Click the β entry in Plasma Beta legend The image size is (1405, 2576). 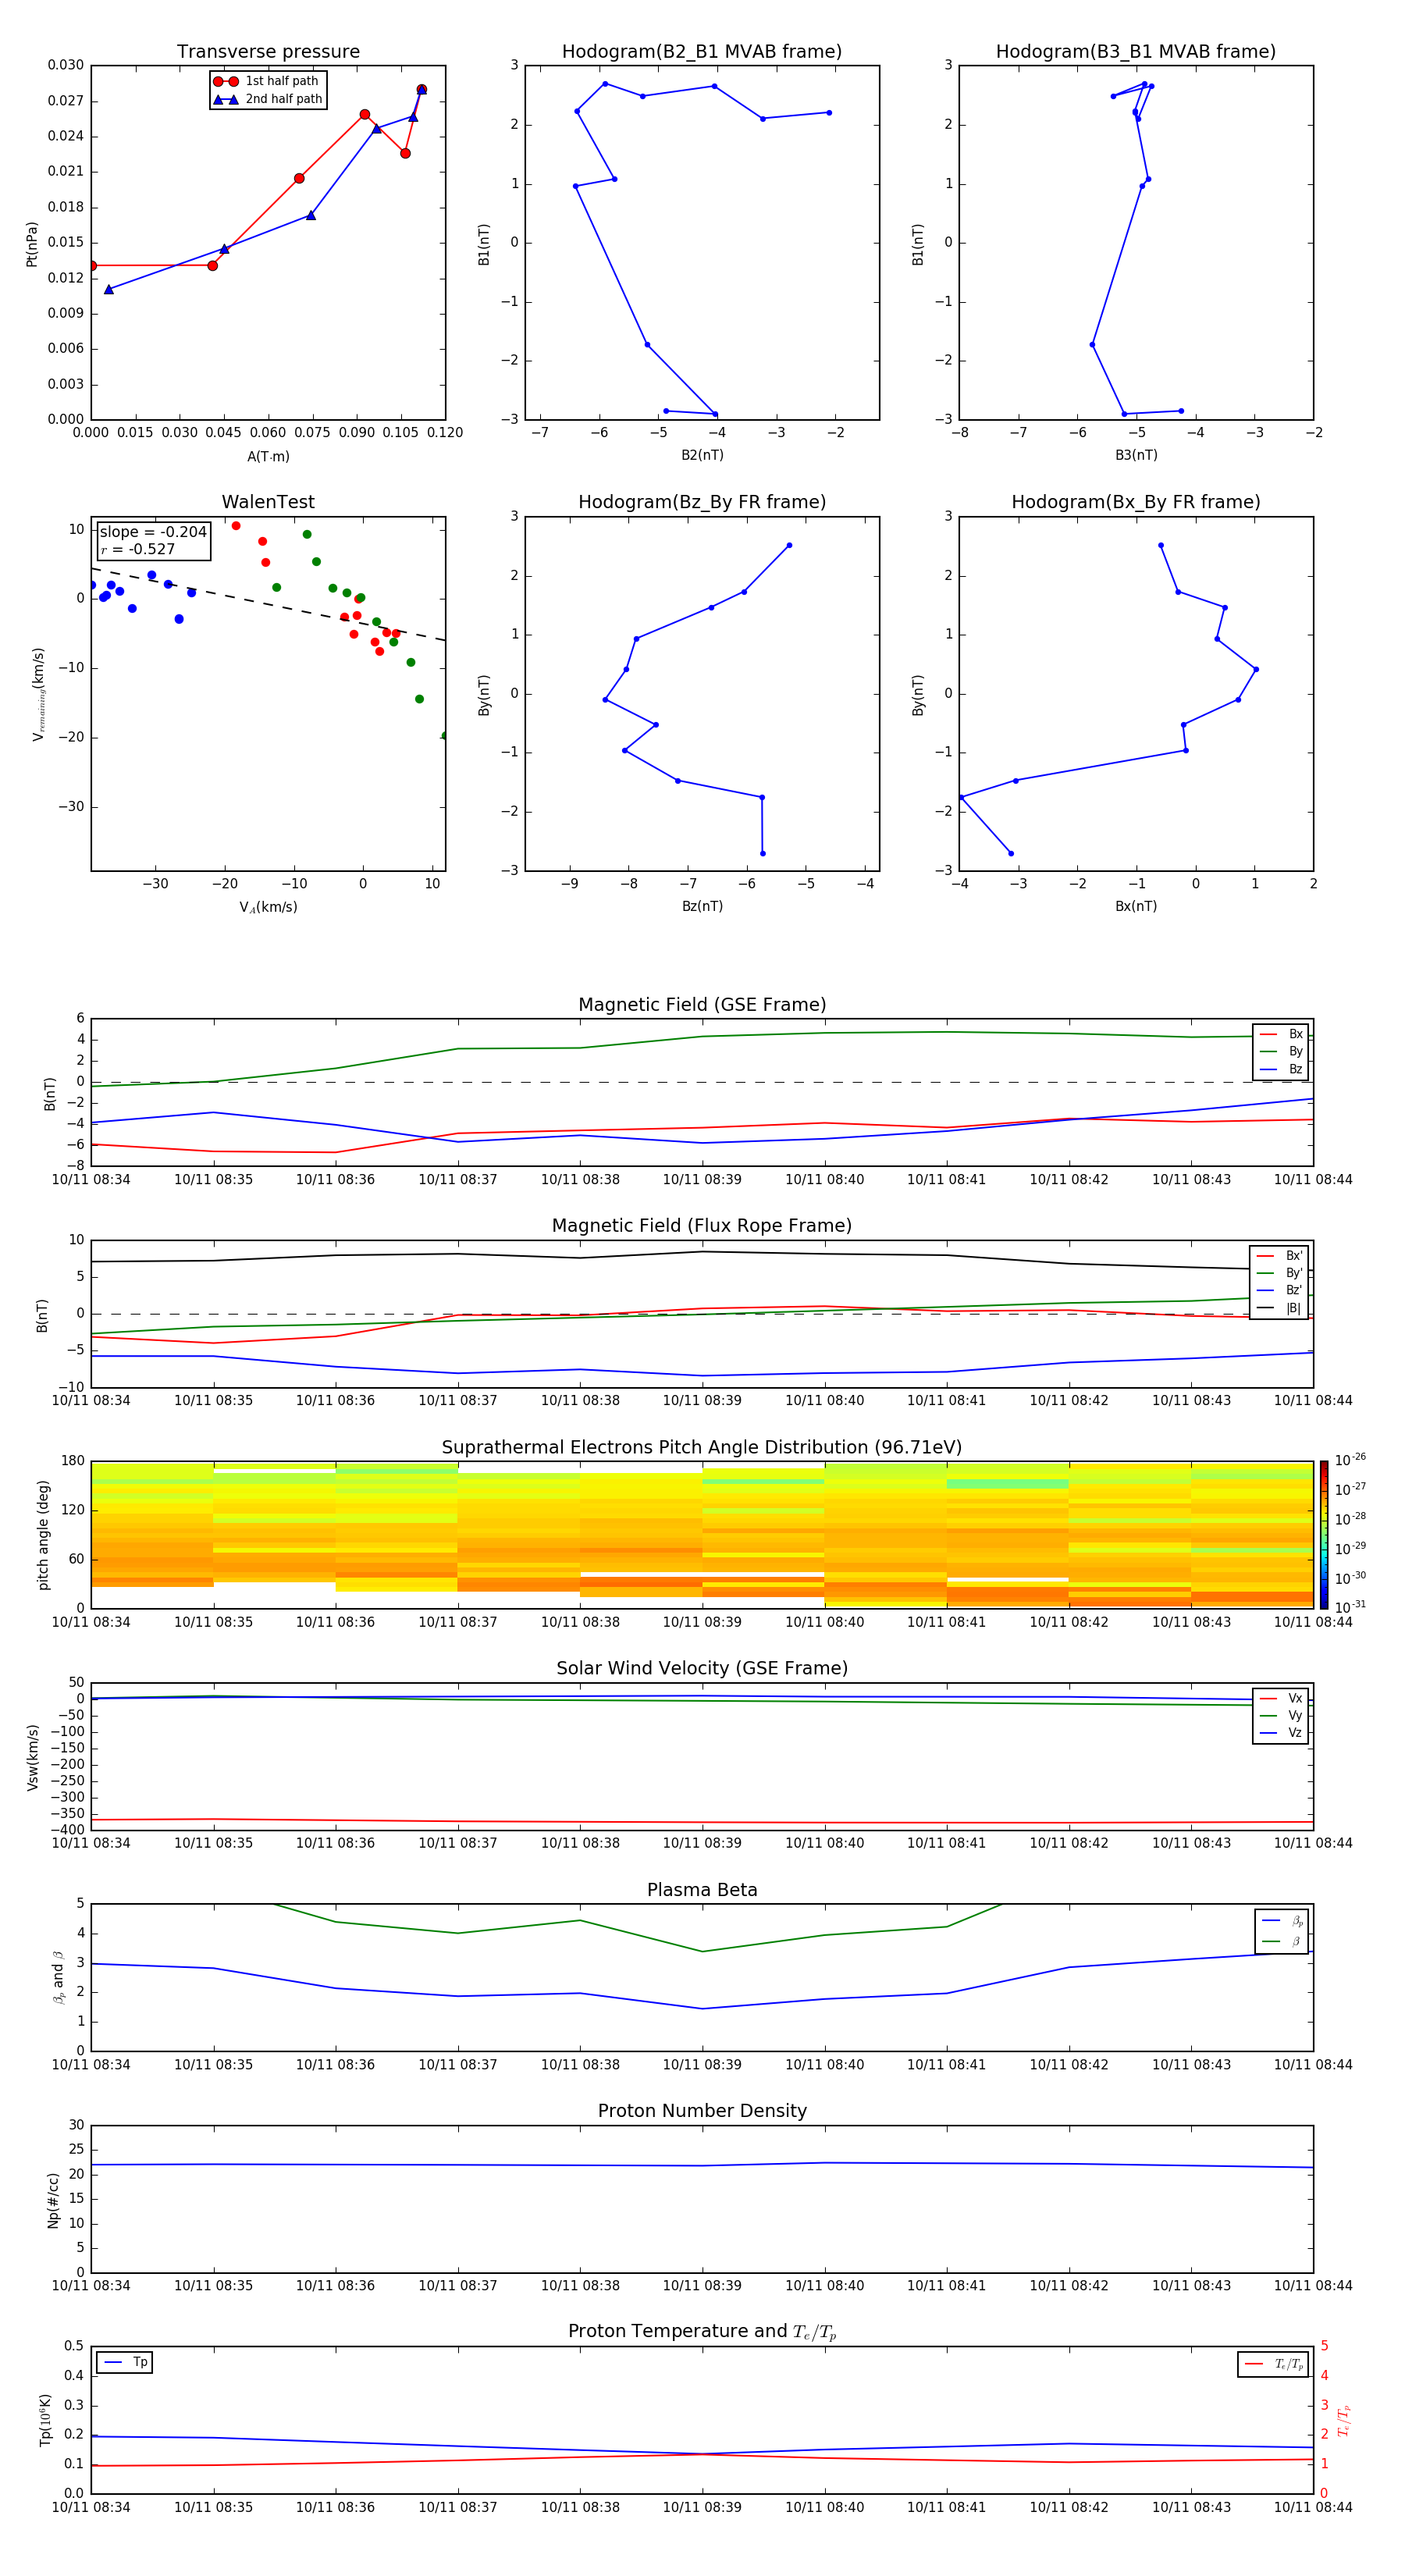coord(1282,1941)
